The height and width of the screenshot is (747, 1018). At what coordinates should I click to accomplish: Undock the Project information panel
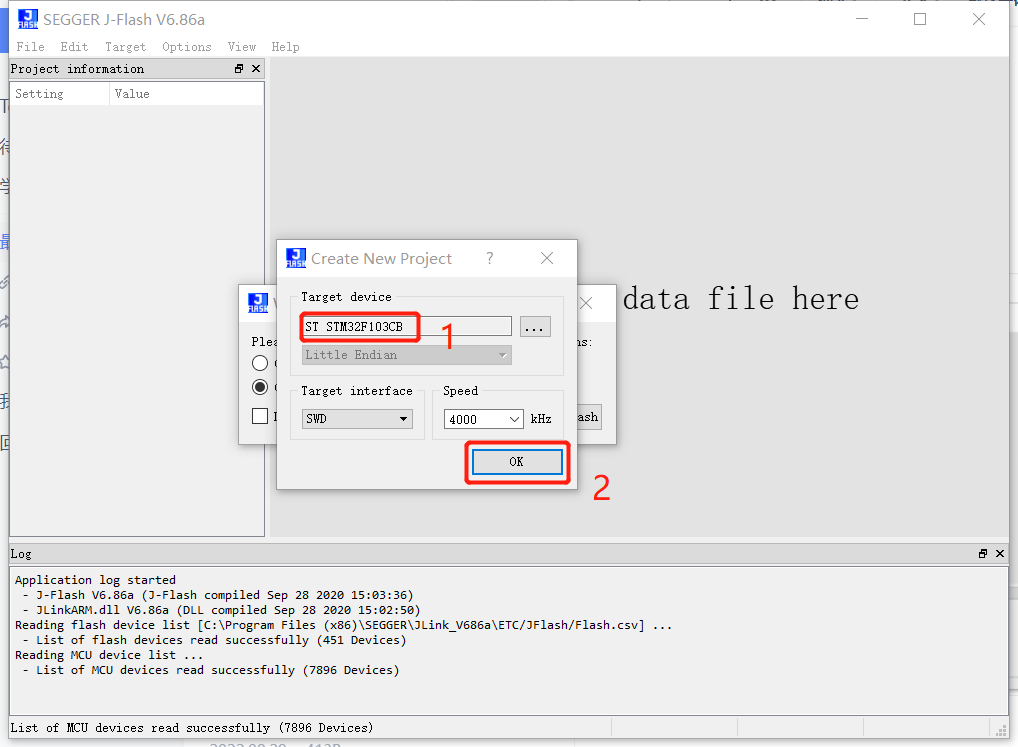(x=239, y=68)
